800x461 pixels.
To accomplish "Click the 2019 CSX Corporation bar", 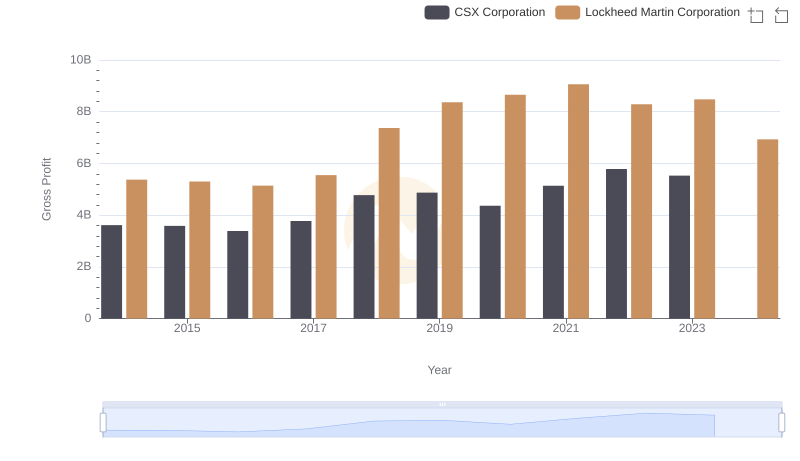I will [x=427, y=255].
